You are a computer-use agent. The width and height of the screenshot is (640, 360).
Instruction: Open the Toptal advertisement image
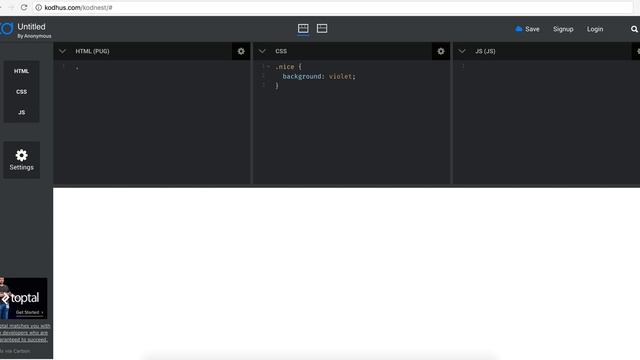[x=24, y=298]
